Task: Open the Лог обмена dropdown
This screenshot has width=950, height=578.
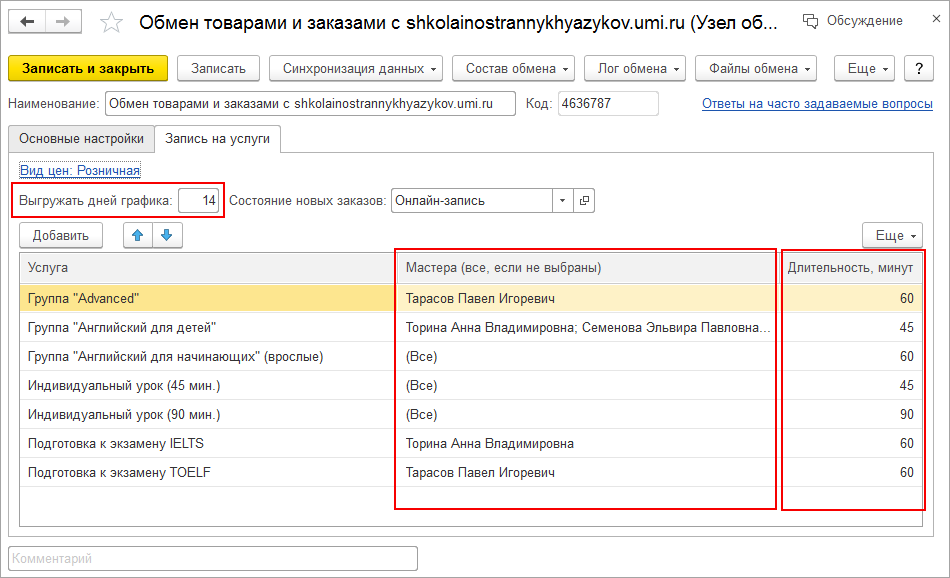Action: (635, 68)
